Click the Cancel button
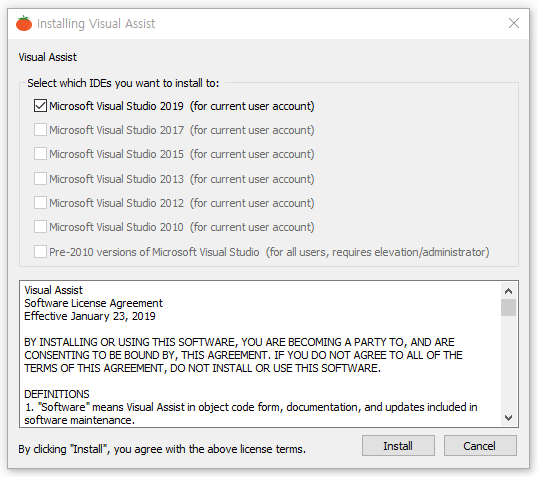The image size is (538, 477). 480,446
